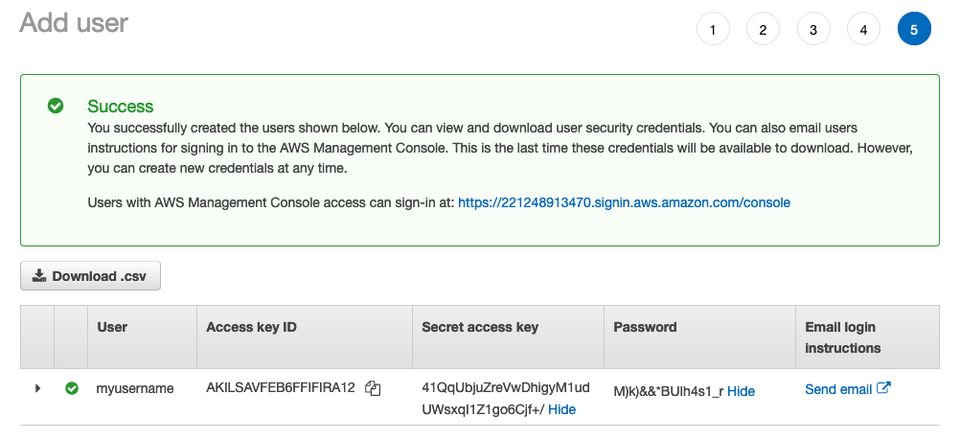Viewport: 960px width, 445px height.
Task: Select the active step 5 circle
Action: (x=914, y=29)
